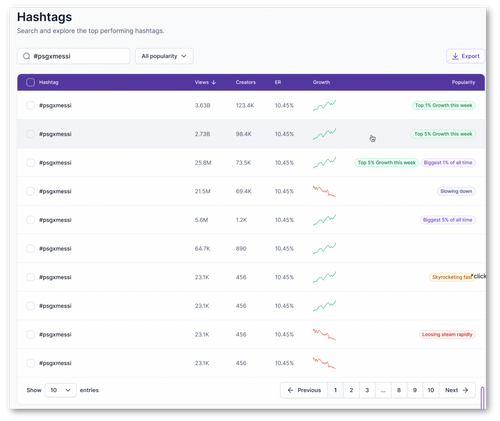This screenshot has height=421, width=500.
Task: Click the Biggest 5% of all time badge
Action: 448,220
